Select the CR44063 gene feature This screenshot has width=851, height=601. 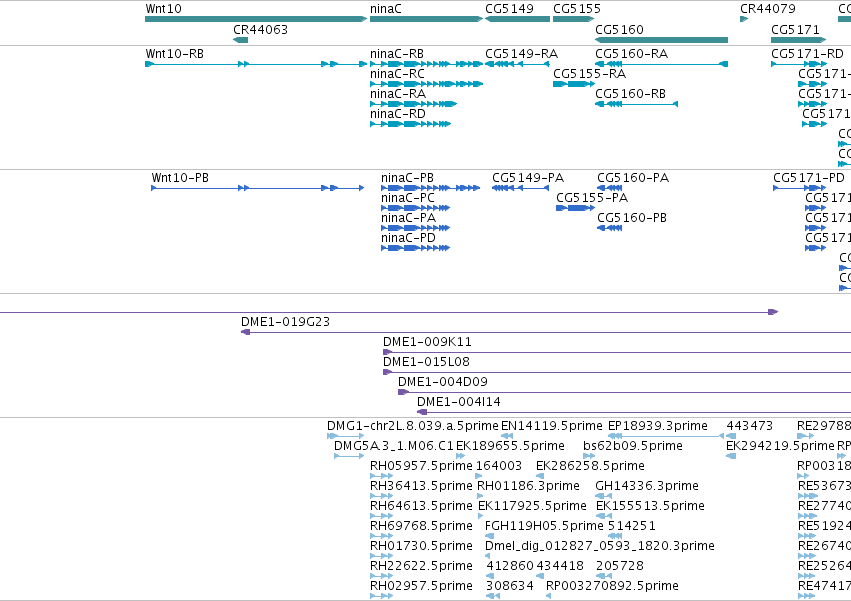pyautogui.click(x=240, y=40)
